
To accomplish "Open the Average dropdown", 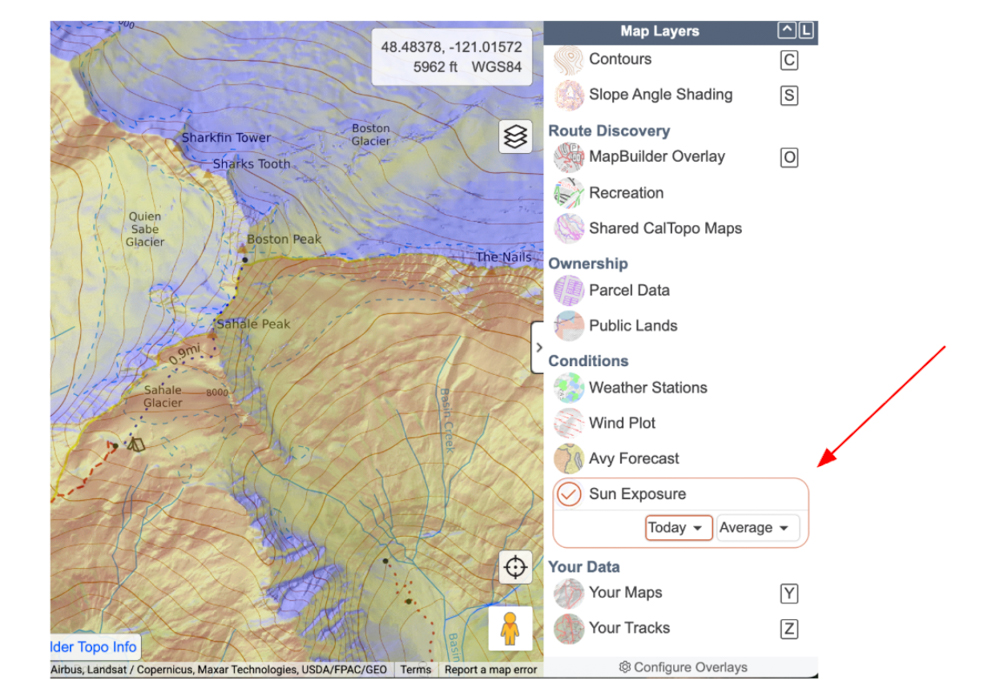I will point(757,528).
